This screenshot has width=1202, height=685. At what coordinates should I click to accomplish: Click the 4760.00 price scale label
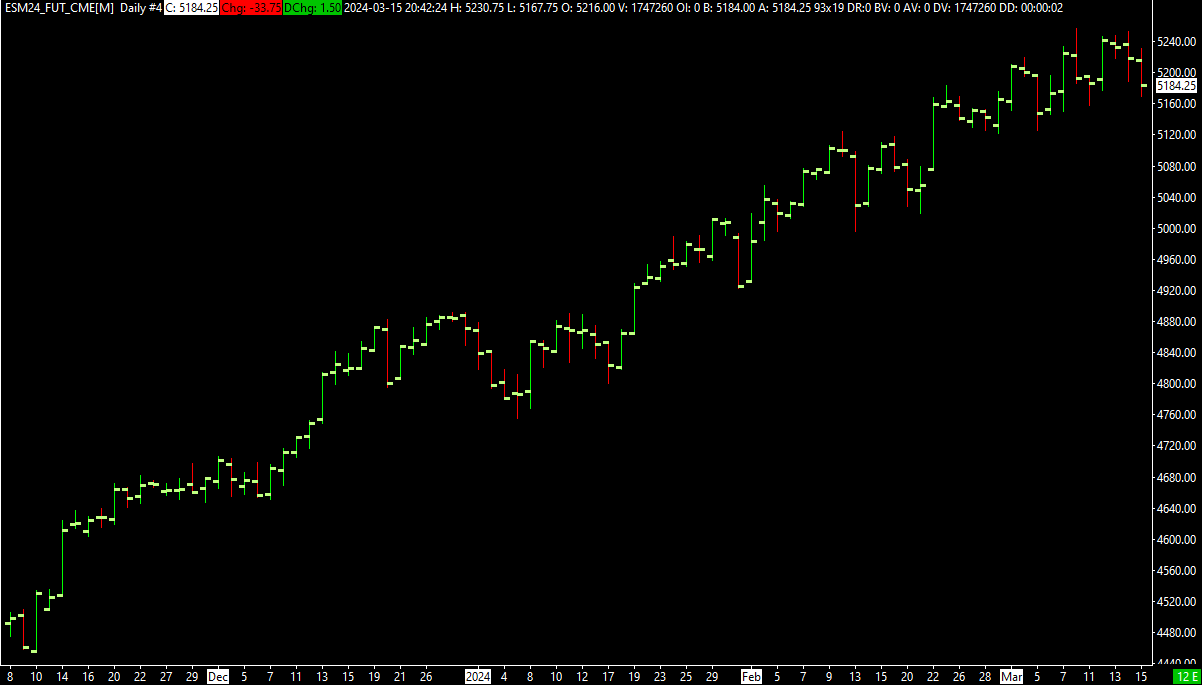pos(1177,415)
